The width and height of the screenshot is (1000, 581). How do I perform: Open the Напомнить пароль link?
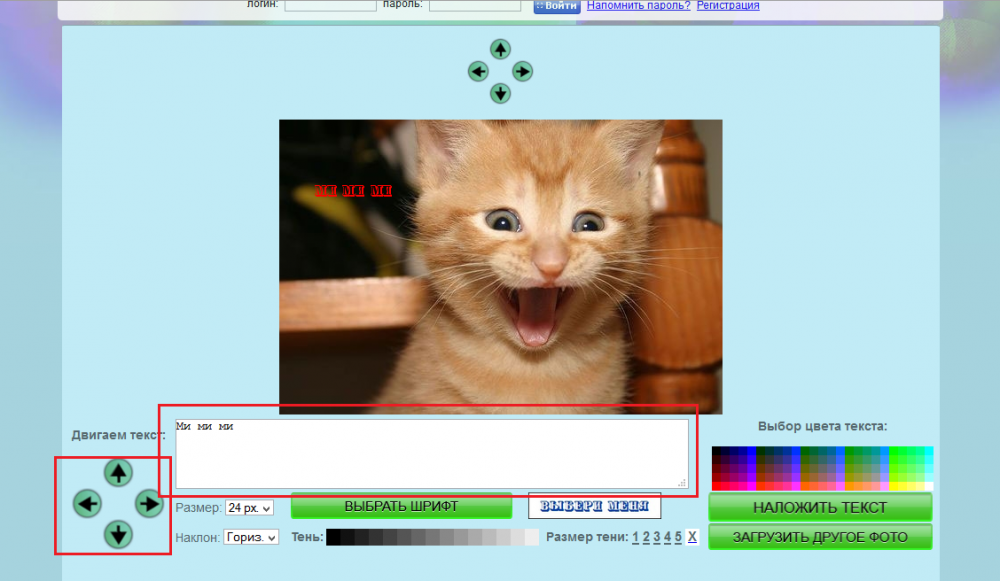pos(638,5)
